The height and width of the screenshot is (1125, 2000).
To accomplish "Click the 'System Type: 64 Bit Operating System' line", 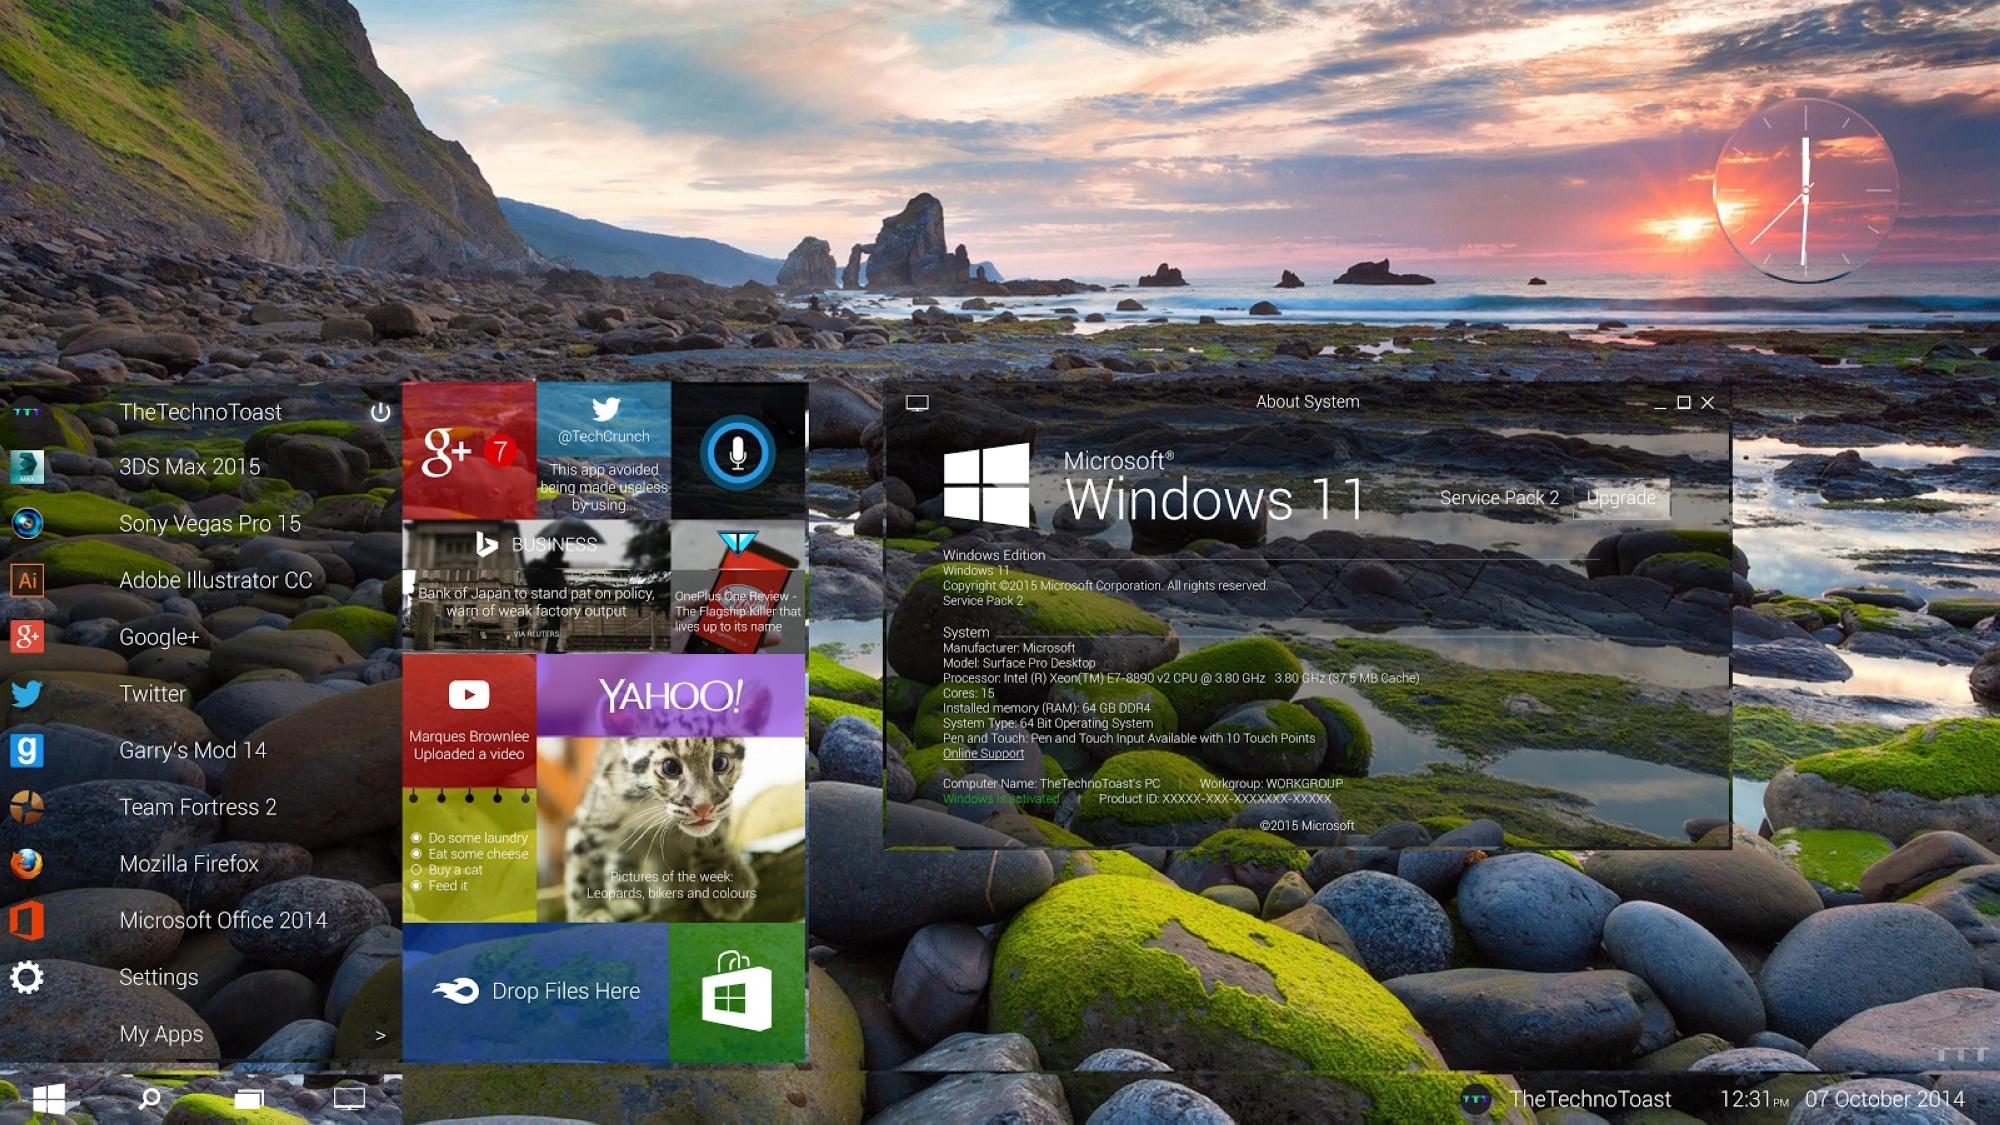I will click(x=1047, y=723).
